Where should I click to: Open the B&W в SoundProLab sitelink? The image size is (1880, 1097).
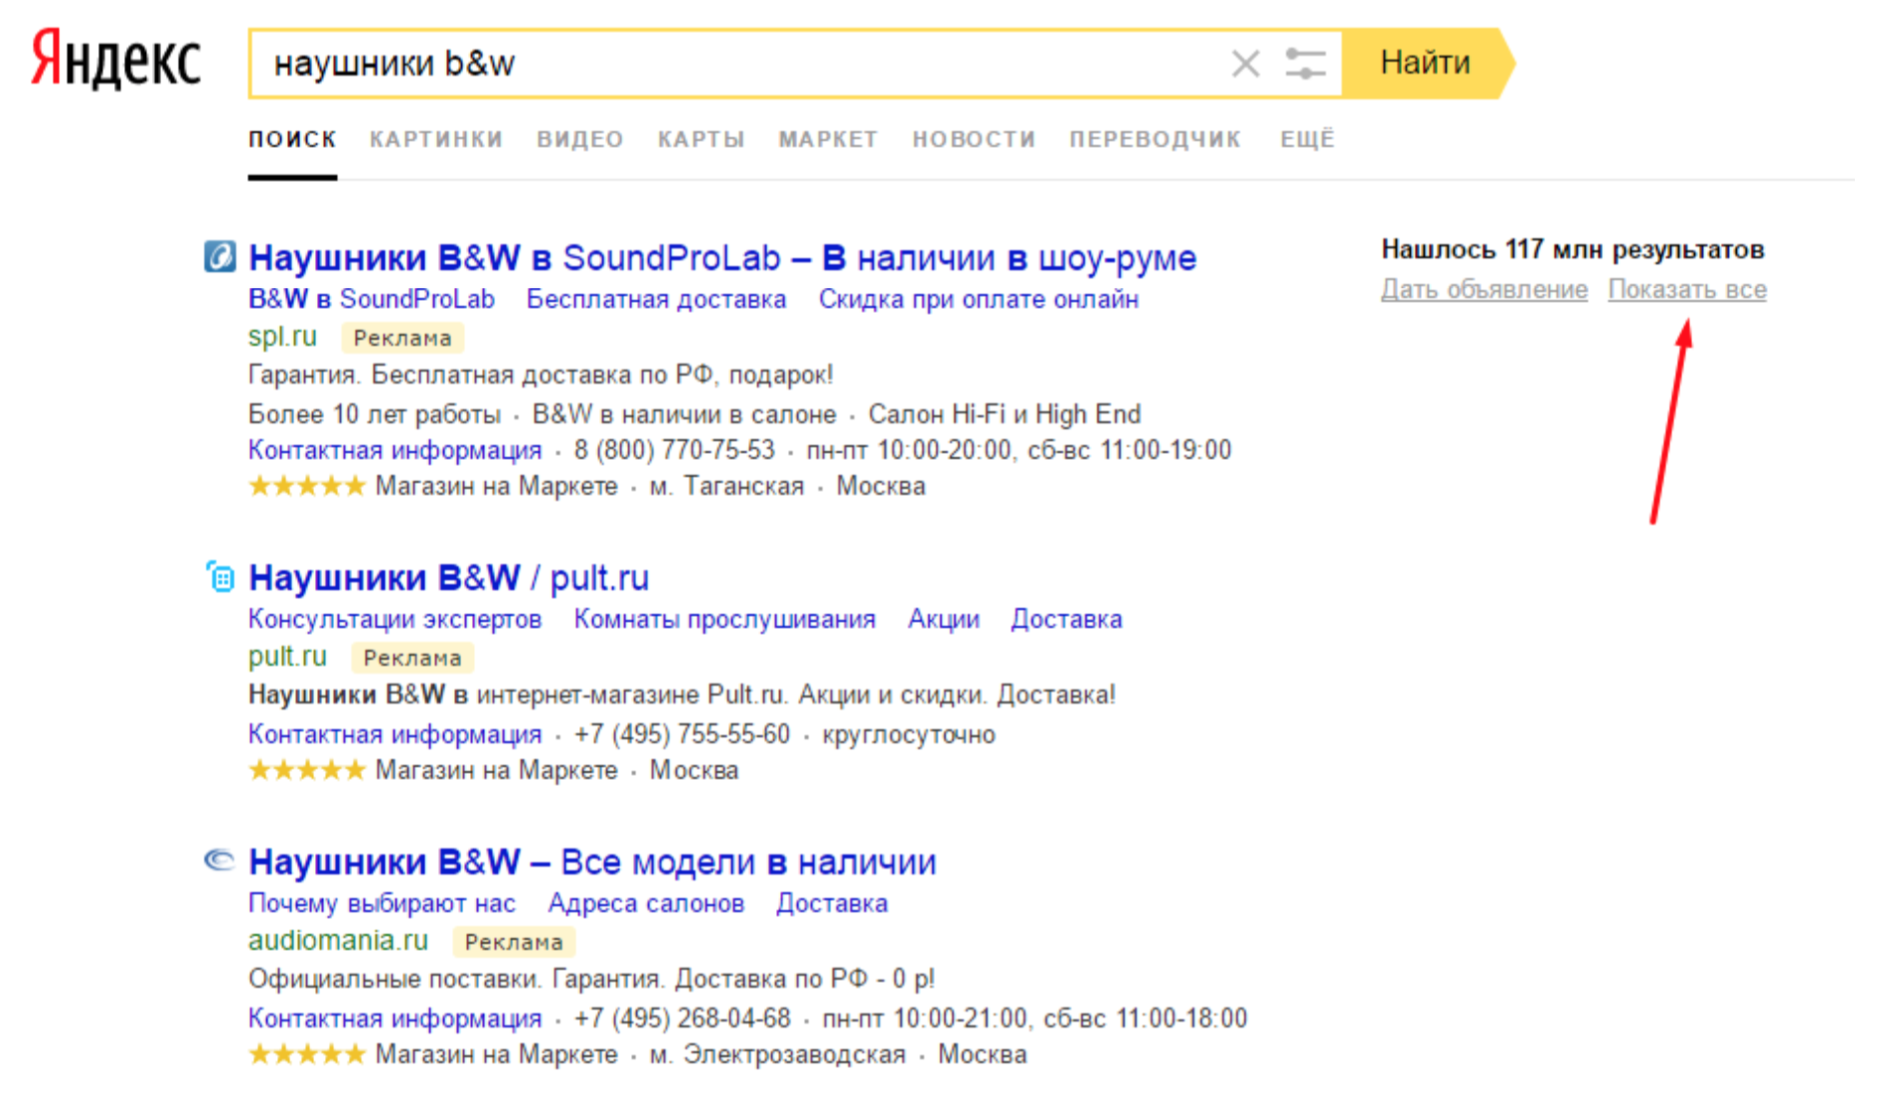[x=371, y=299]
